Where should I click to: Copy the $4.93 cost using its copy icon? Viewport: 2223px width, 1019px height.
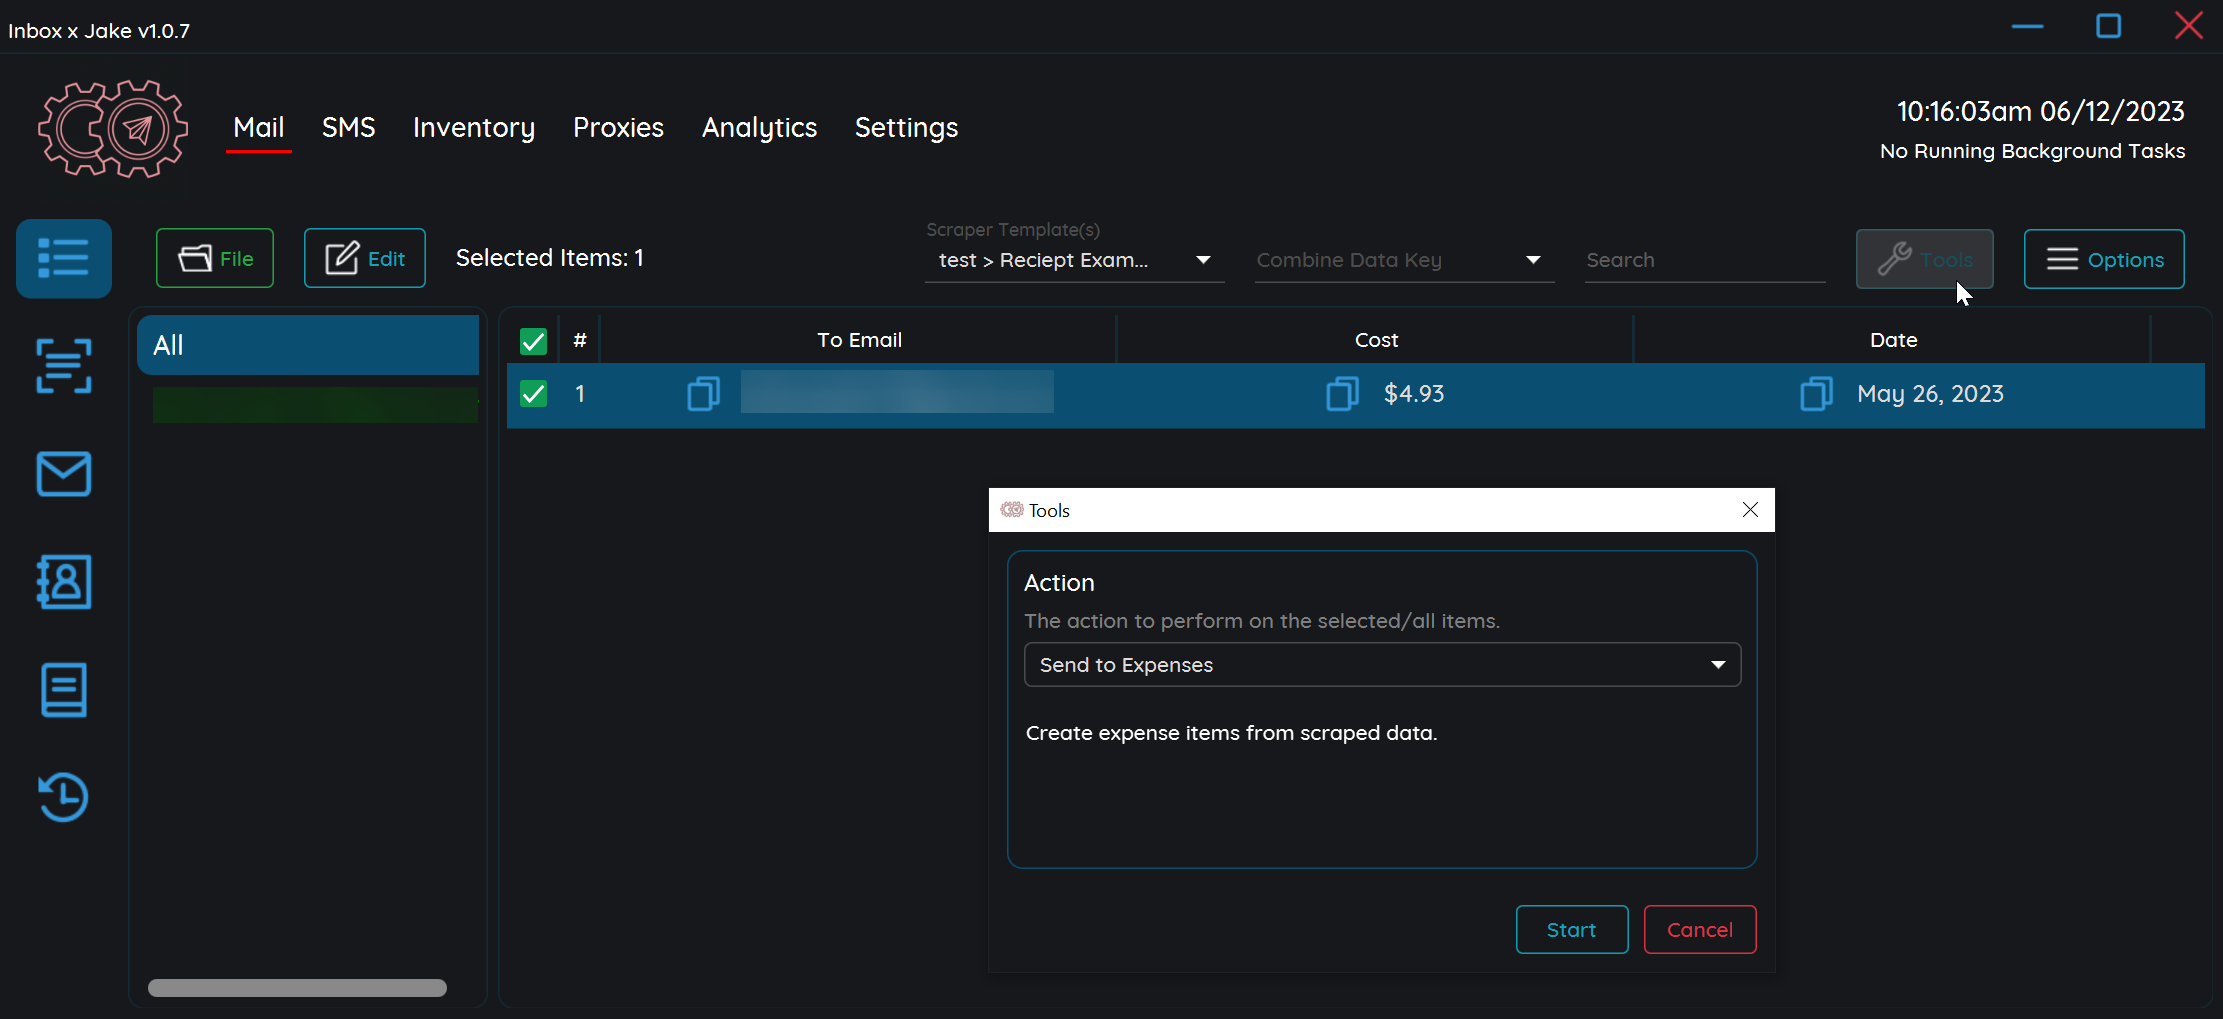click(1342, 394)
